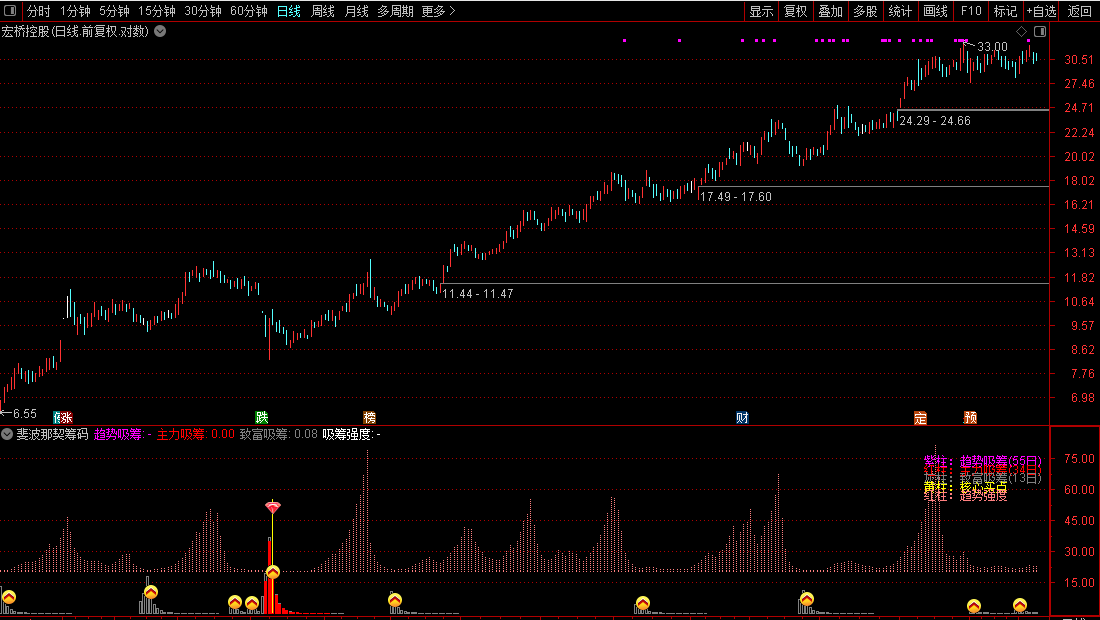Click the diamond icon above price axis
This screenshot has width=1100, height=620.
point(1021,32)
